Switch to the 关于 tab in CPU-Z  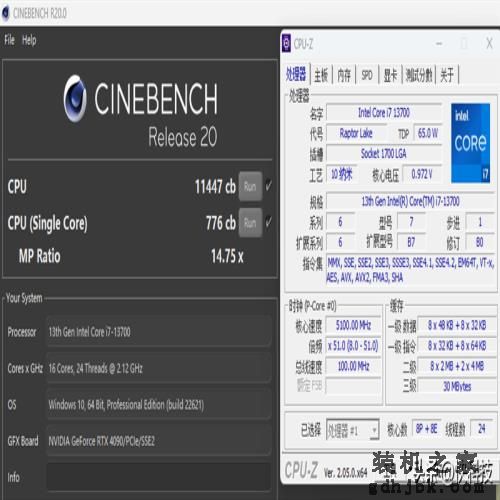point(447,75)
